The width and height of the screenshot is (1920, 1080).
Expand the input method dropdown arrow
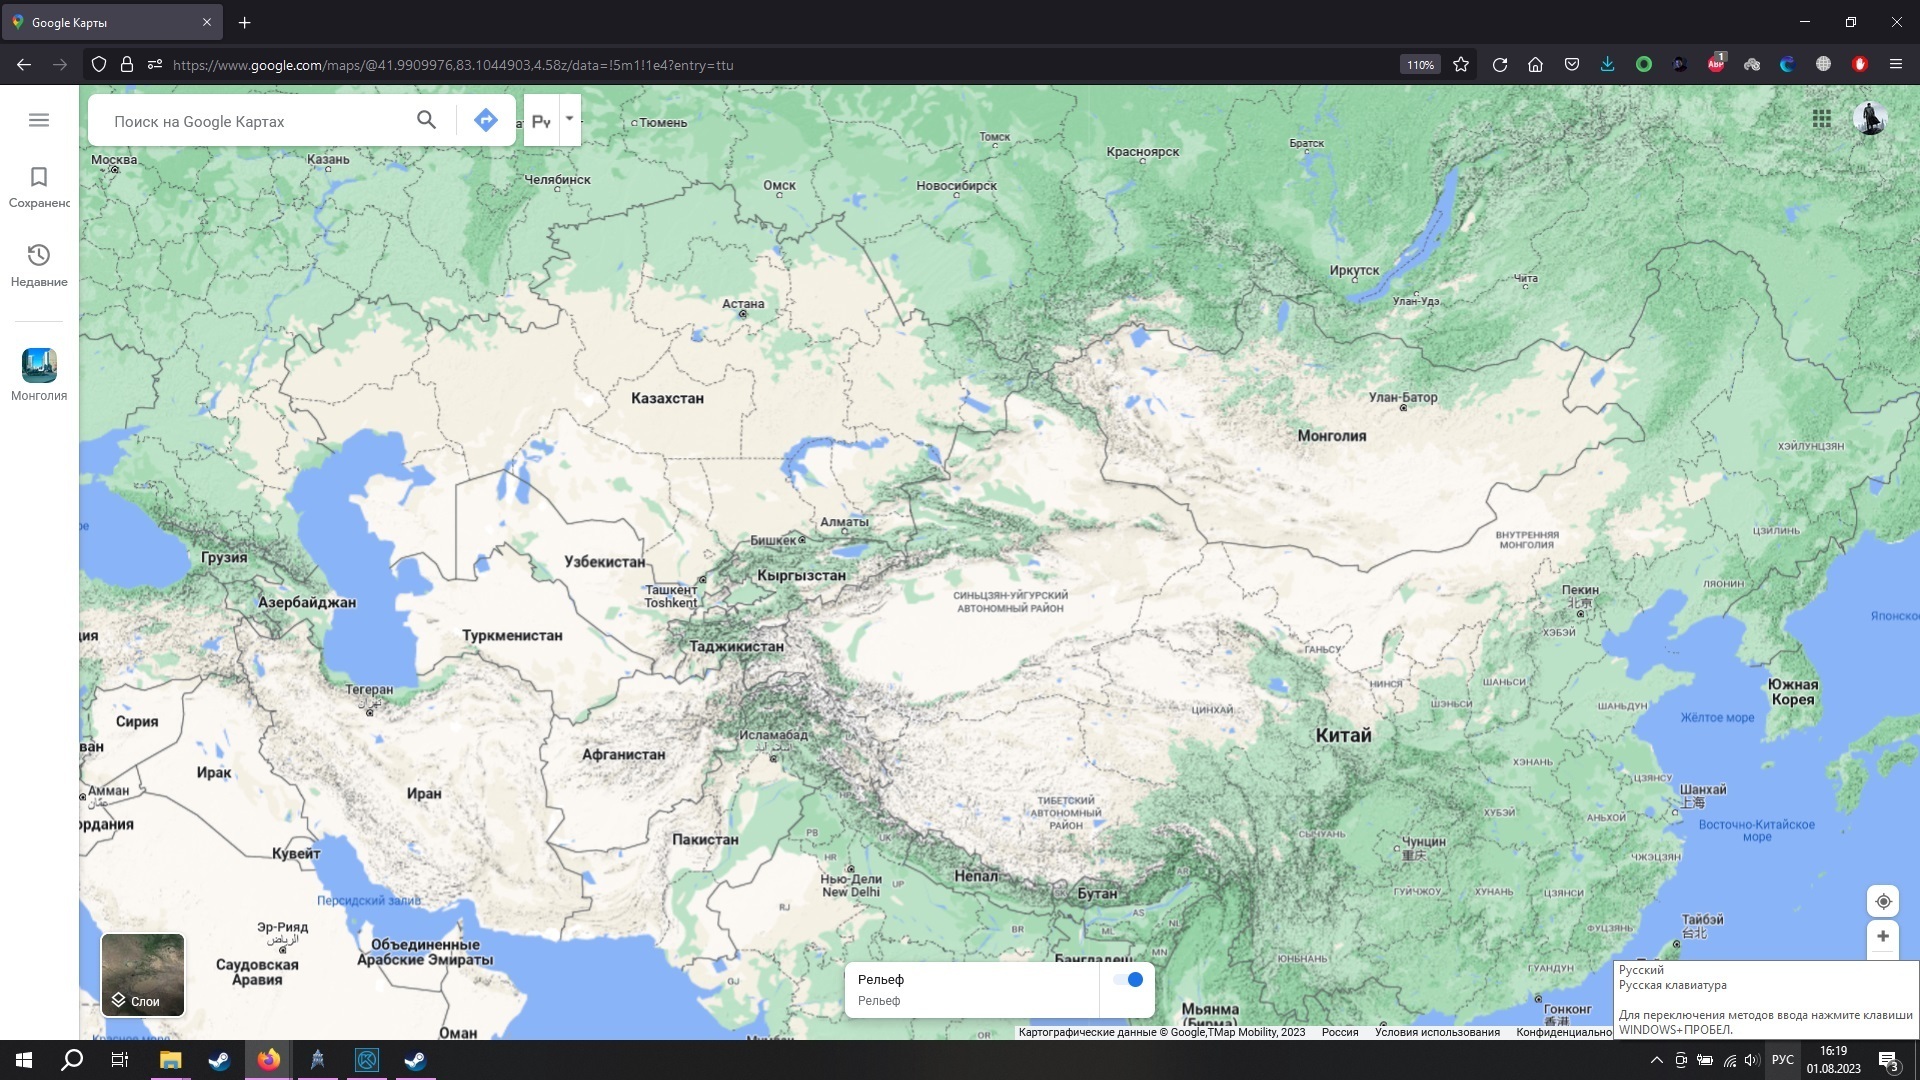tap(569, 119)
